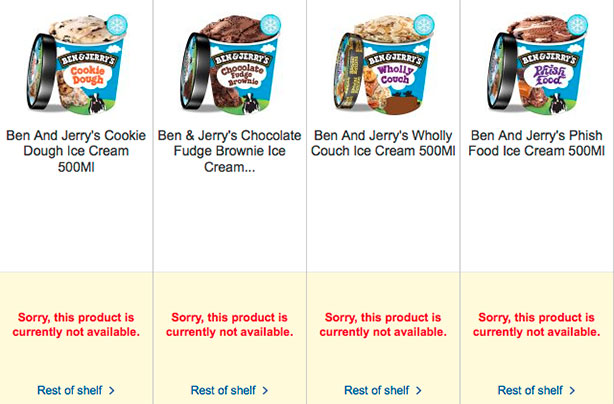Screen dimensions: 614x404
Task: Click chevron arrow beside Phish Food's Rest of shelf
Action: coord(572,390)
